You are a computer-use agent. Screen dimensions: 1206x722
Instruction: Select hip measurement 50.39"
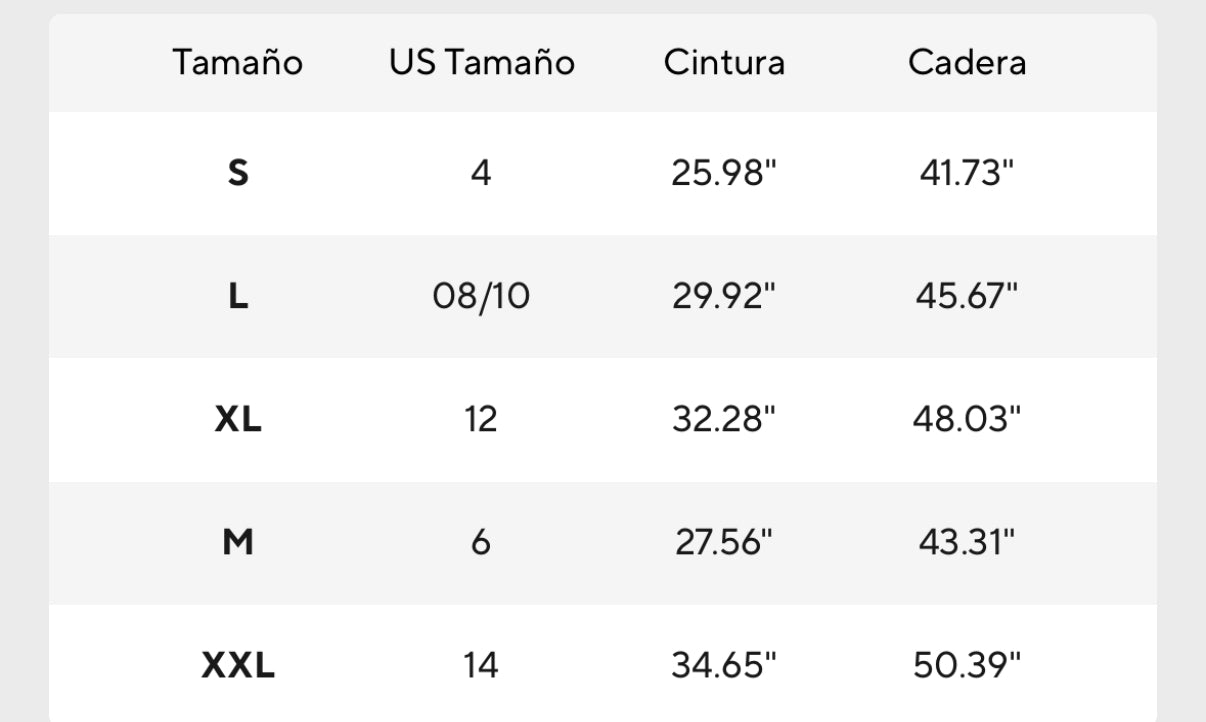pos(966,665)
